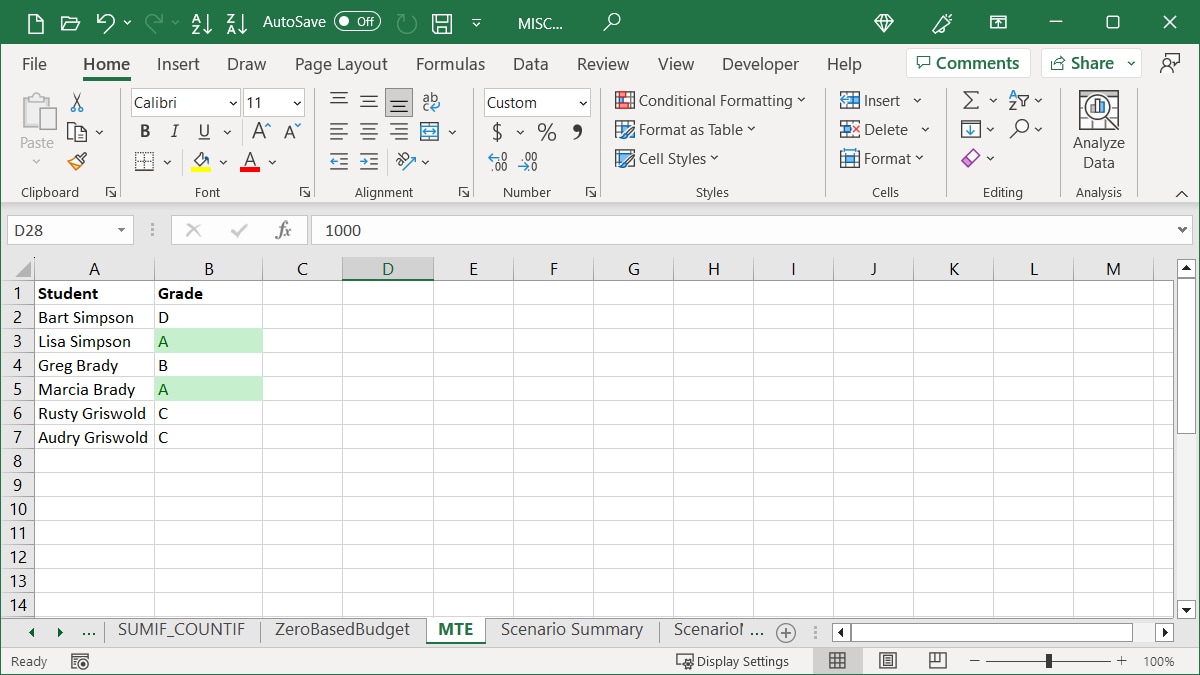1200x675 pixels.
Task: Open the Format as Table menu
Action: 686,130
